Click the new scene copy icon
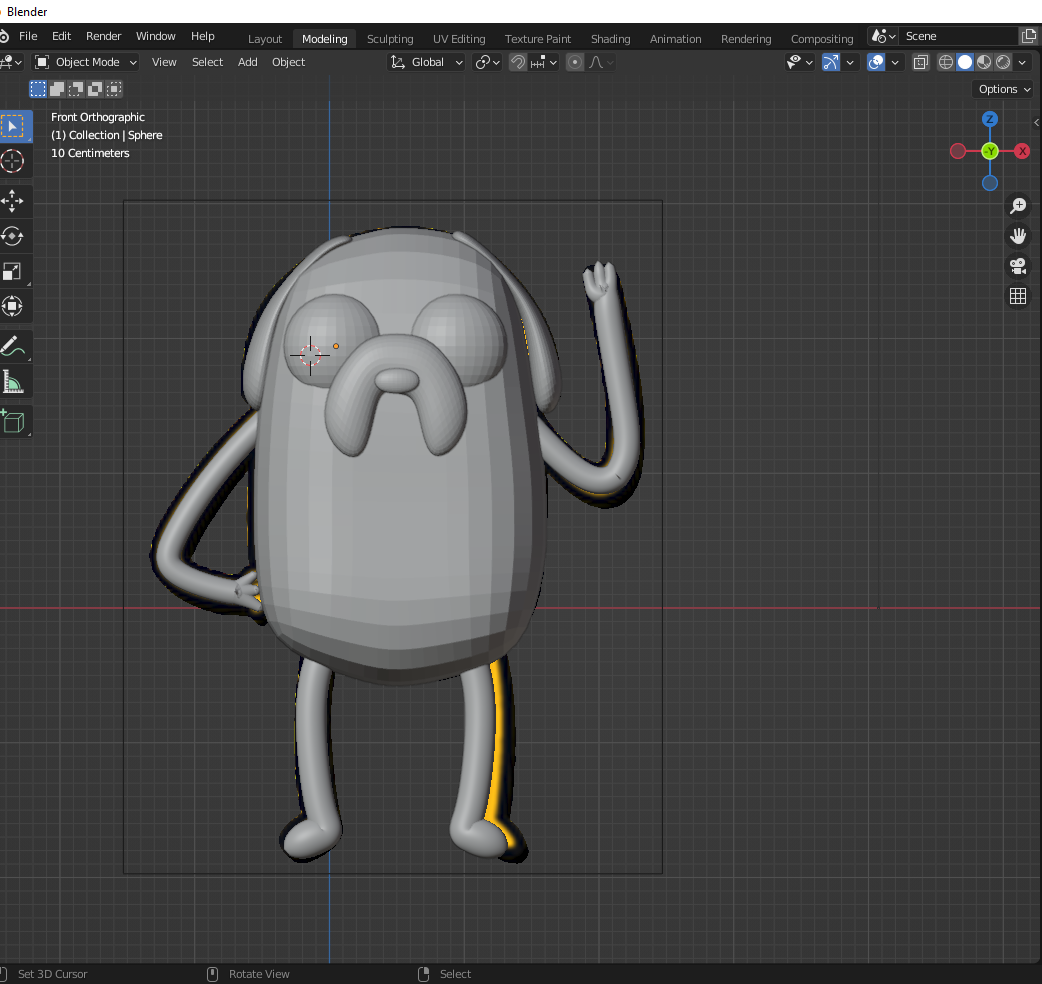Viewport: 1042px width, 984px height. (1029, 36)
